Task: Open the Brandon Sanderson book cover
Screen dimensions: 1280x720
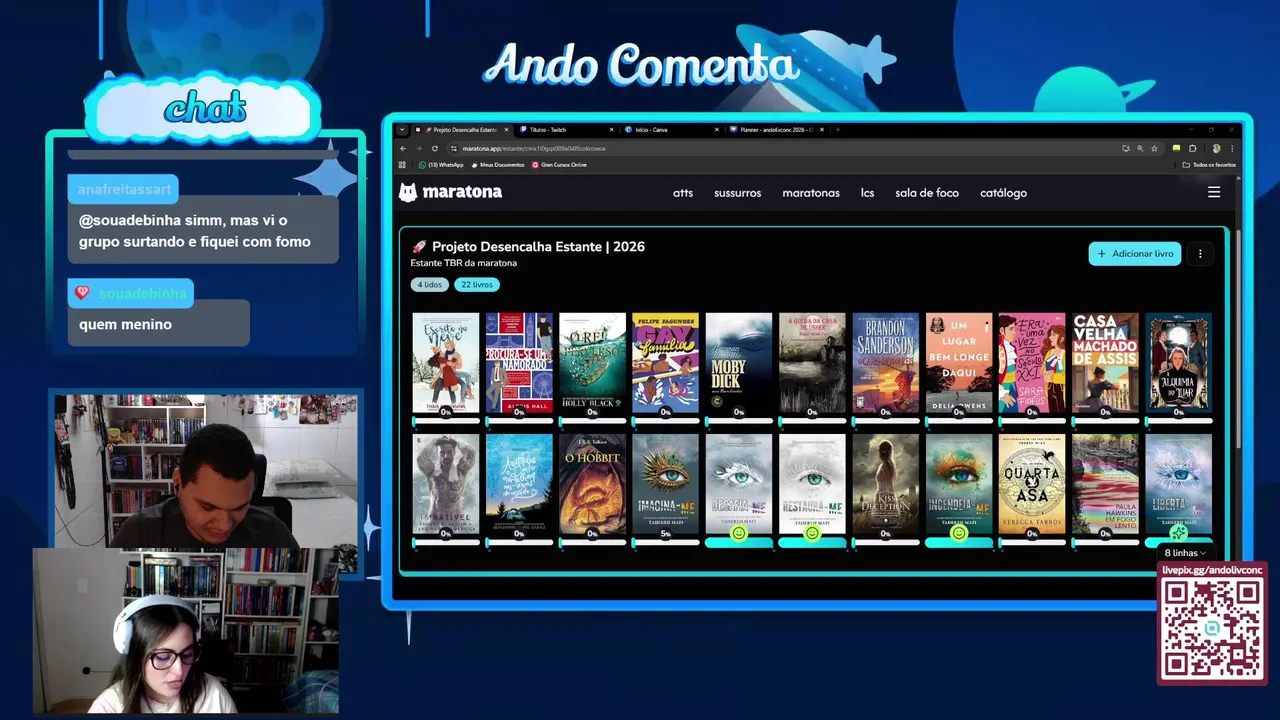Action: [x=885, y=362]
